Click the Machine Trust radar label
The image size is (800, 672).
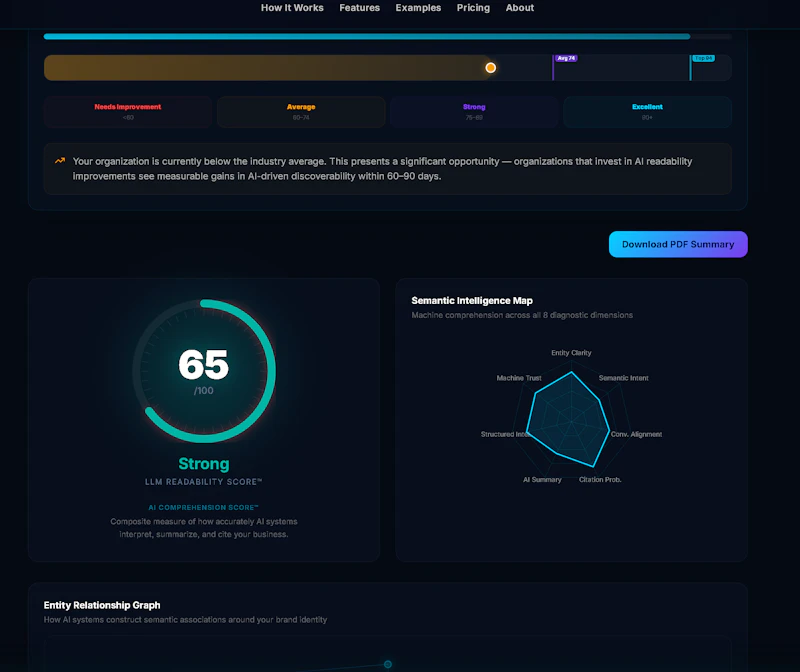tap(519, 378)
